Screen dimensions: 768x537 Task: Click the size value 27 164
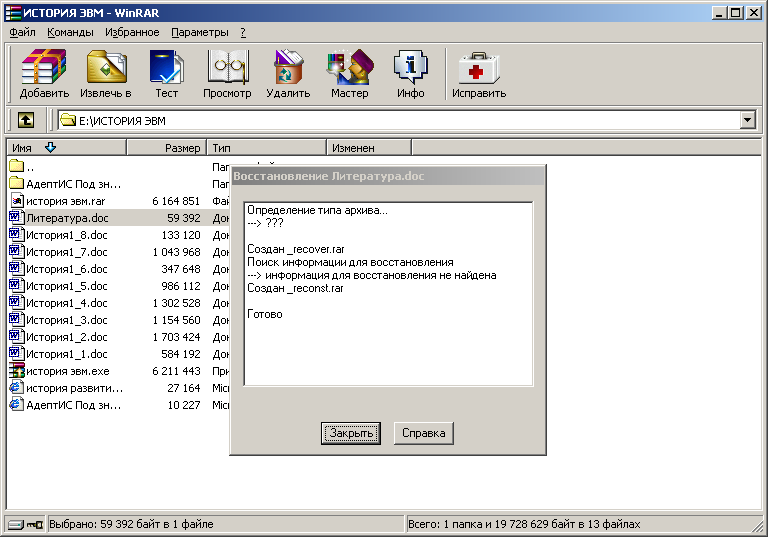184,388
